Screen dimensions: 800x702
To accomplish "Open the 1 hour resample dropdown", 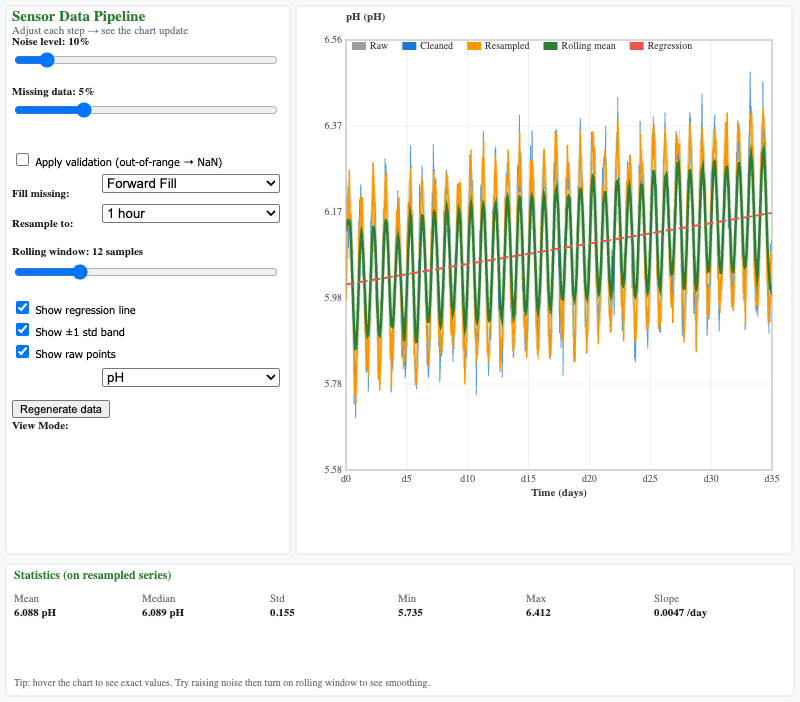I will coord(191,213).
